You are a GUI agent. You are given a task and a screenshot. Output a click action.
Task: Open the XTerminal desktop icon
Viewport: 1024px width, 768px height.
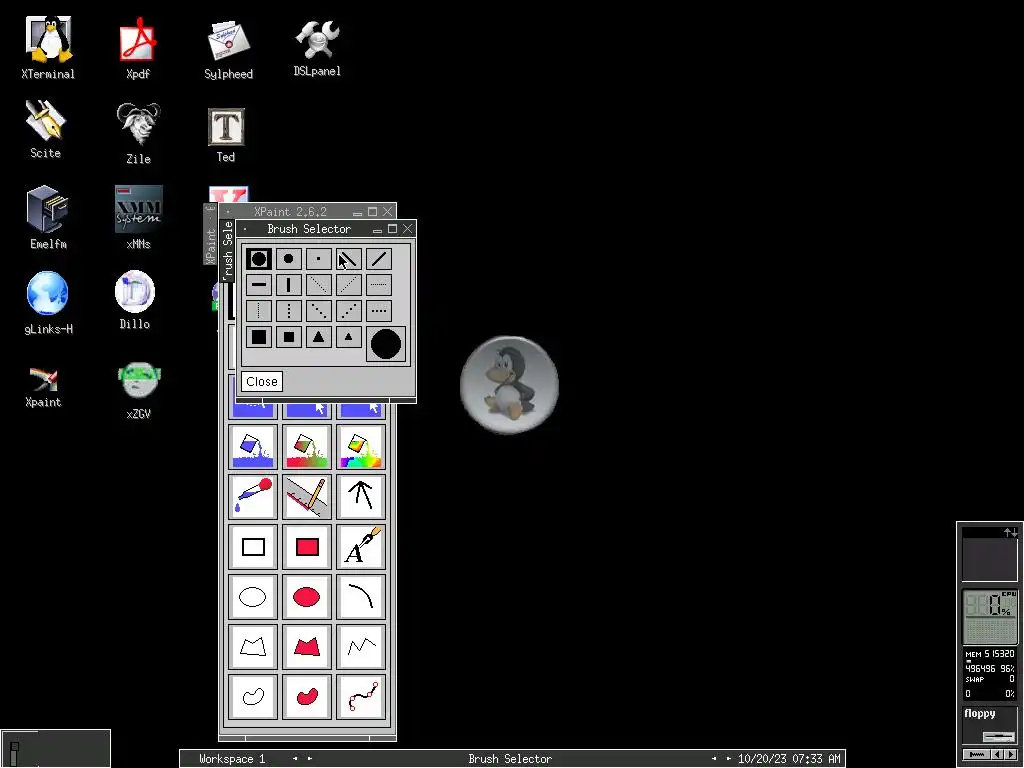click(48, 48)
